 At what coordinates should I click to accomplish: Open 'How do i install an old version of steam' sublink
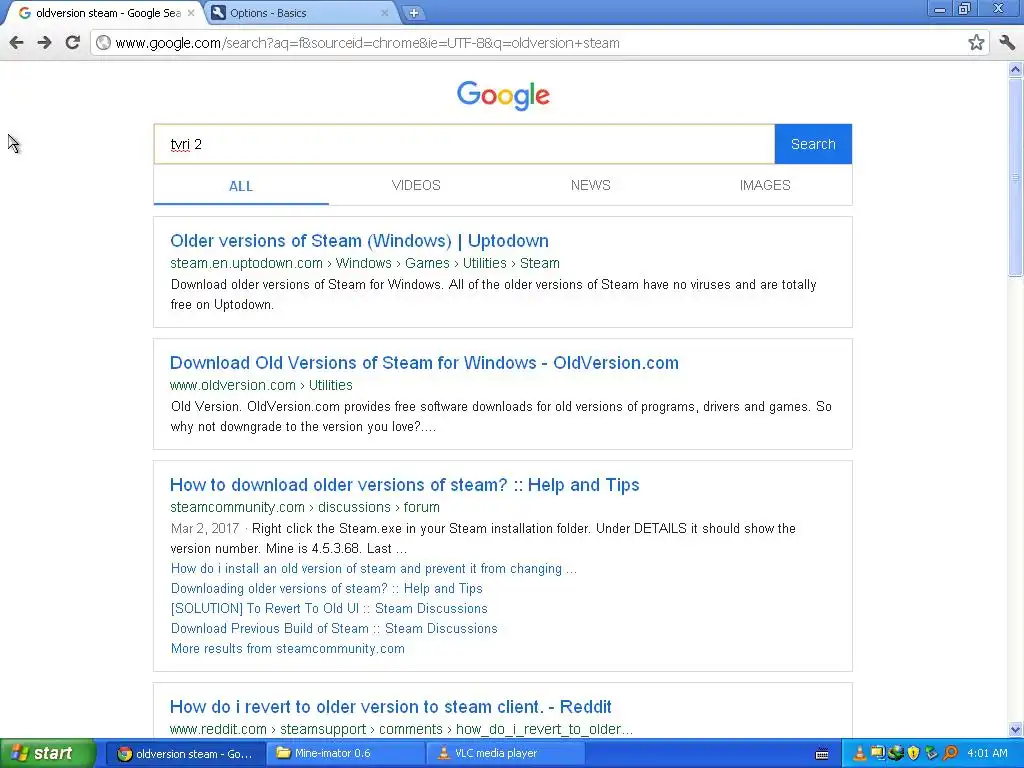point(374,569)
